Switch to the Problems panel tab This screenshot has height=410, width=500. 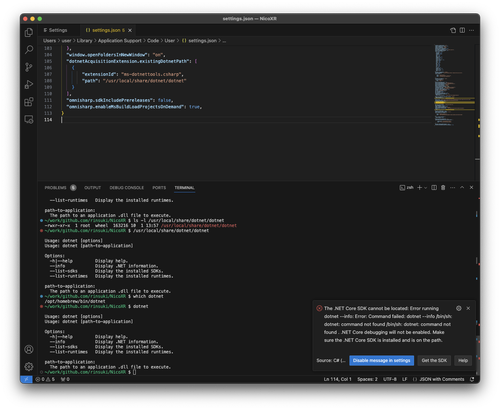60,188
